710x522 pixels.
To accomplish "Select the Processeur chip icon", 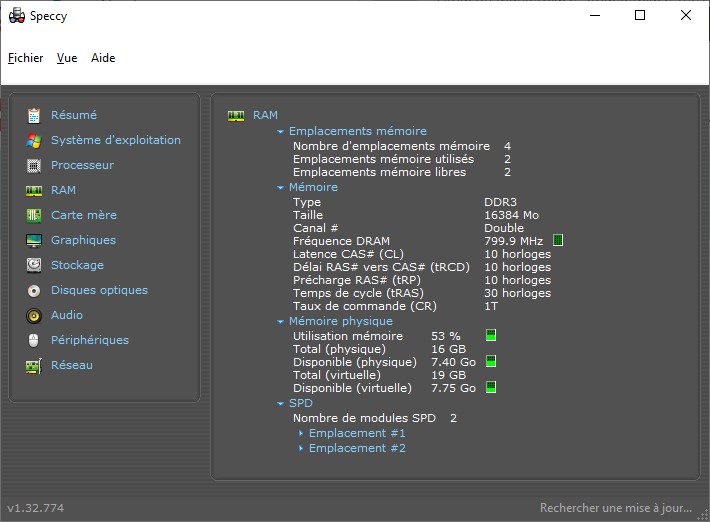I will click(x=34, y=165).
